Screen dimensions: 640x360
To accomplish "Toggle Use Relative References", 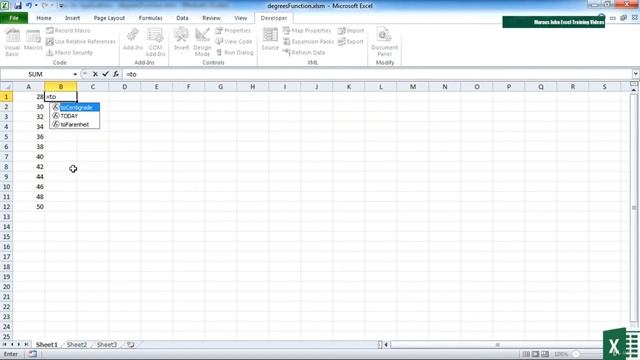I will (80, 42).
